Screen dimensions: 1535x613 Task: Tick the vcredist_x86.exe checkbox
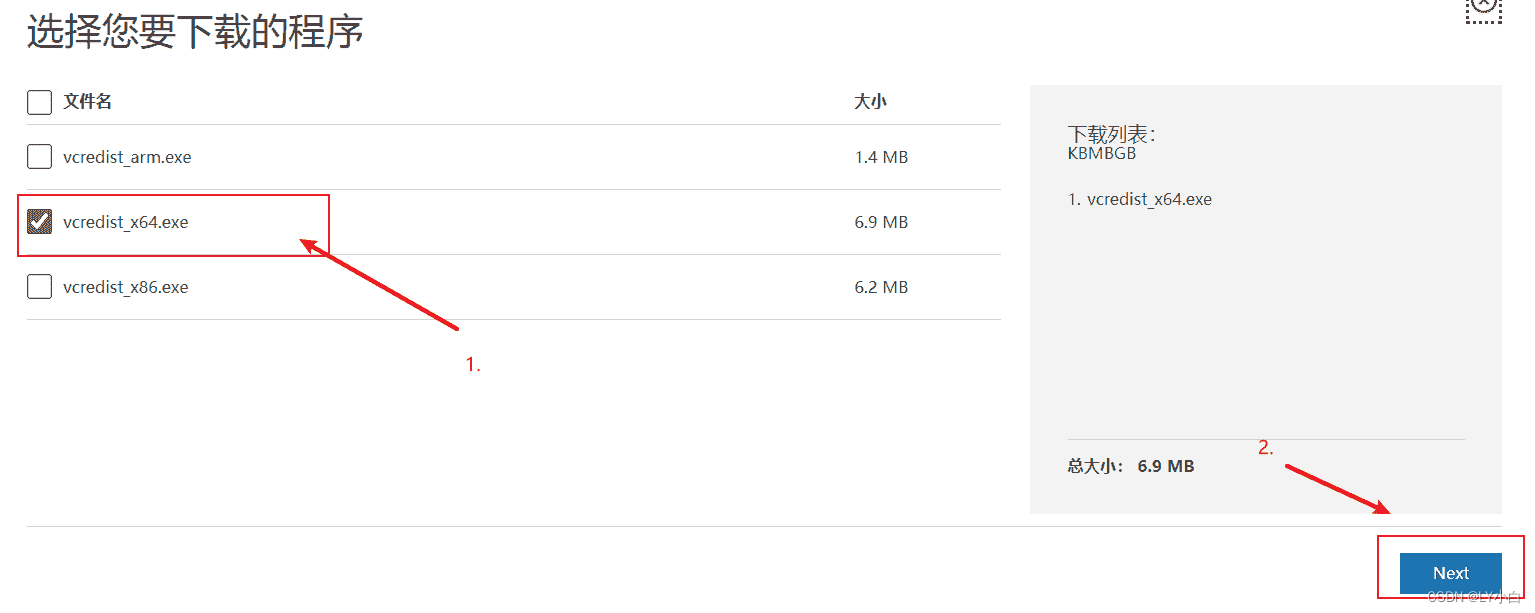coord(39,287)
